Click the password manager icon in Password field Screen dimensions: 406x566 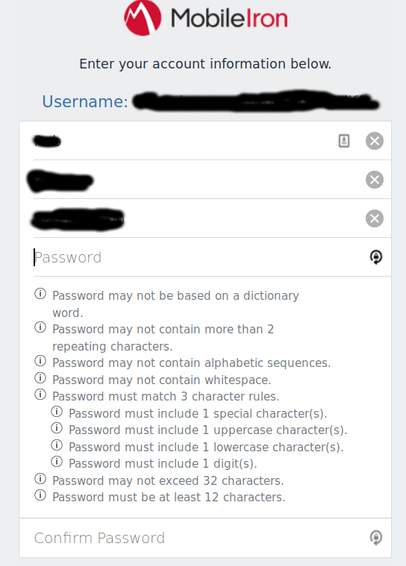pos(376,257)
